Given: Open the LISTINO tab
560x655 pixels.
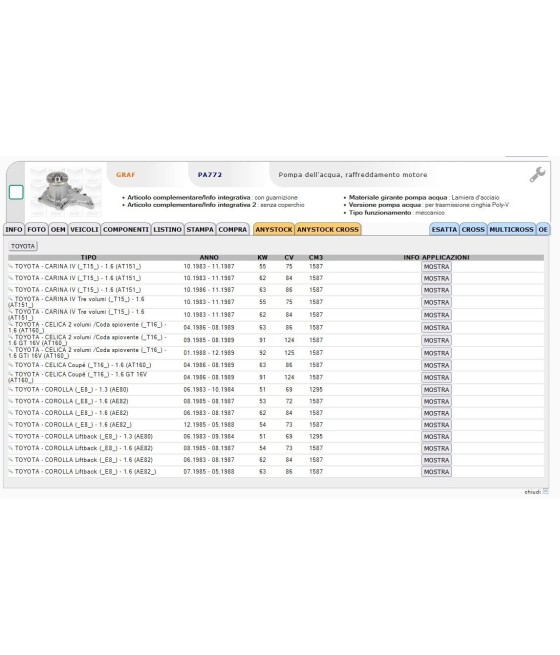Looking at the screenshot, I should (x=167, y=229).
